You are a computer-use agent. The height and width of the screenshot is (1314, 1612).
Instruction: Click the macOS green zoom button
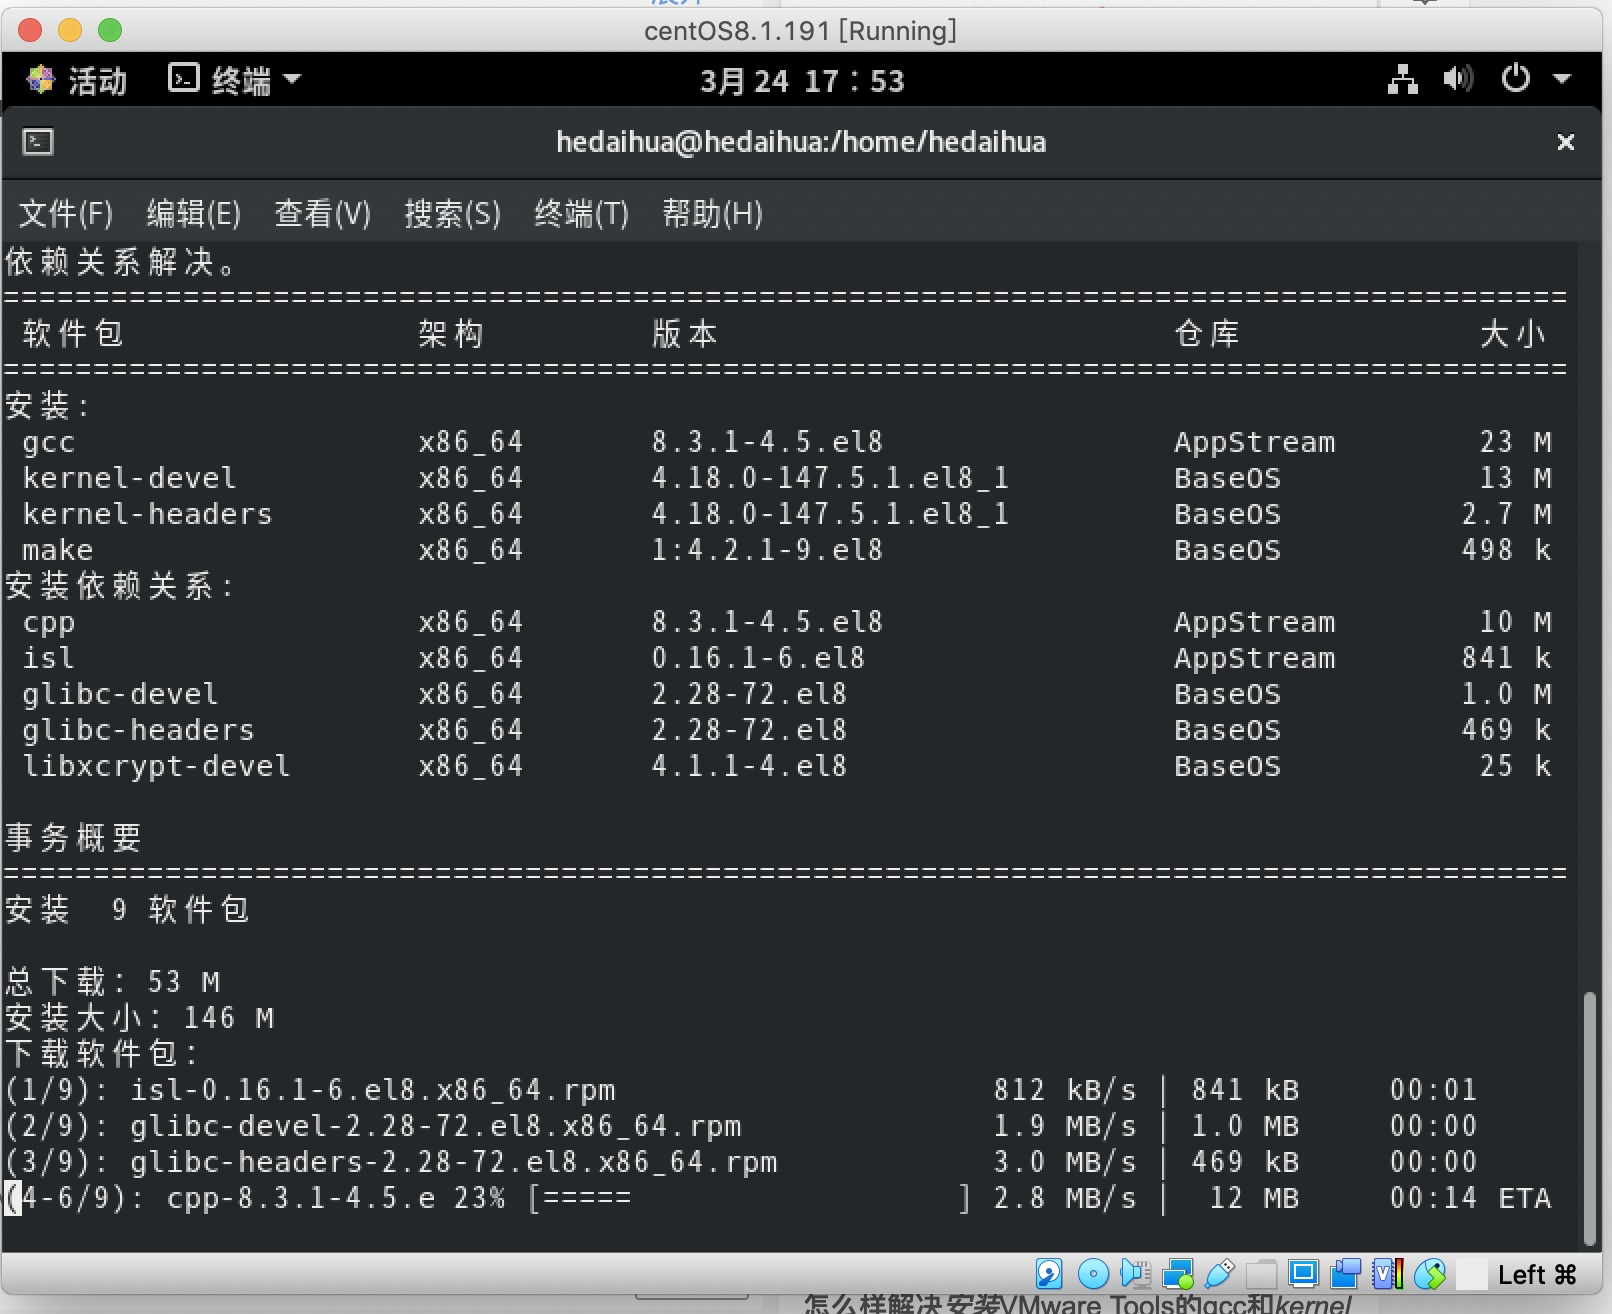coord(110,30)
